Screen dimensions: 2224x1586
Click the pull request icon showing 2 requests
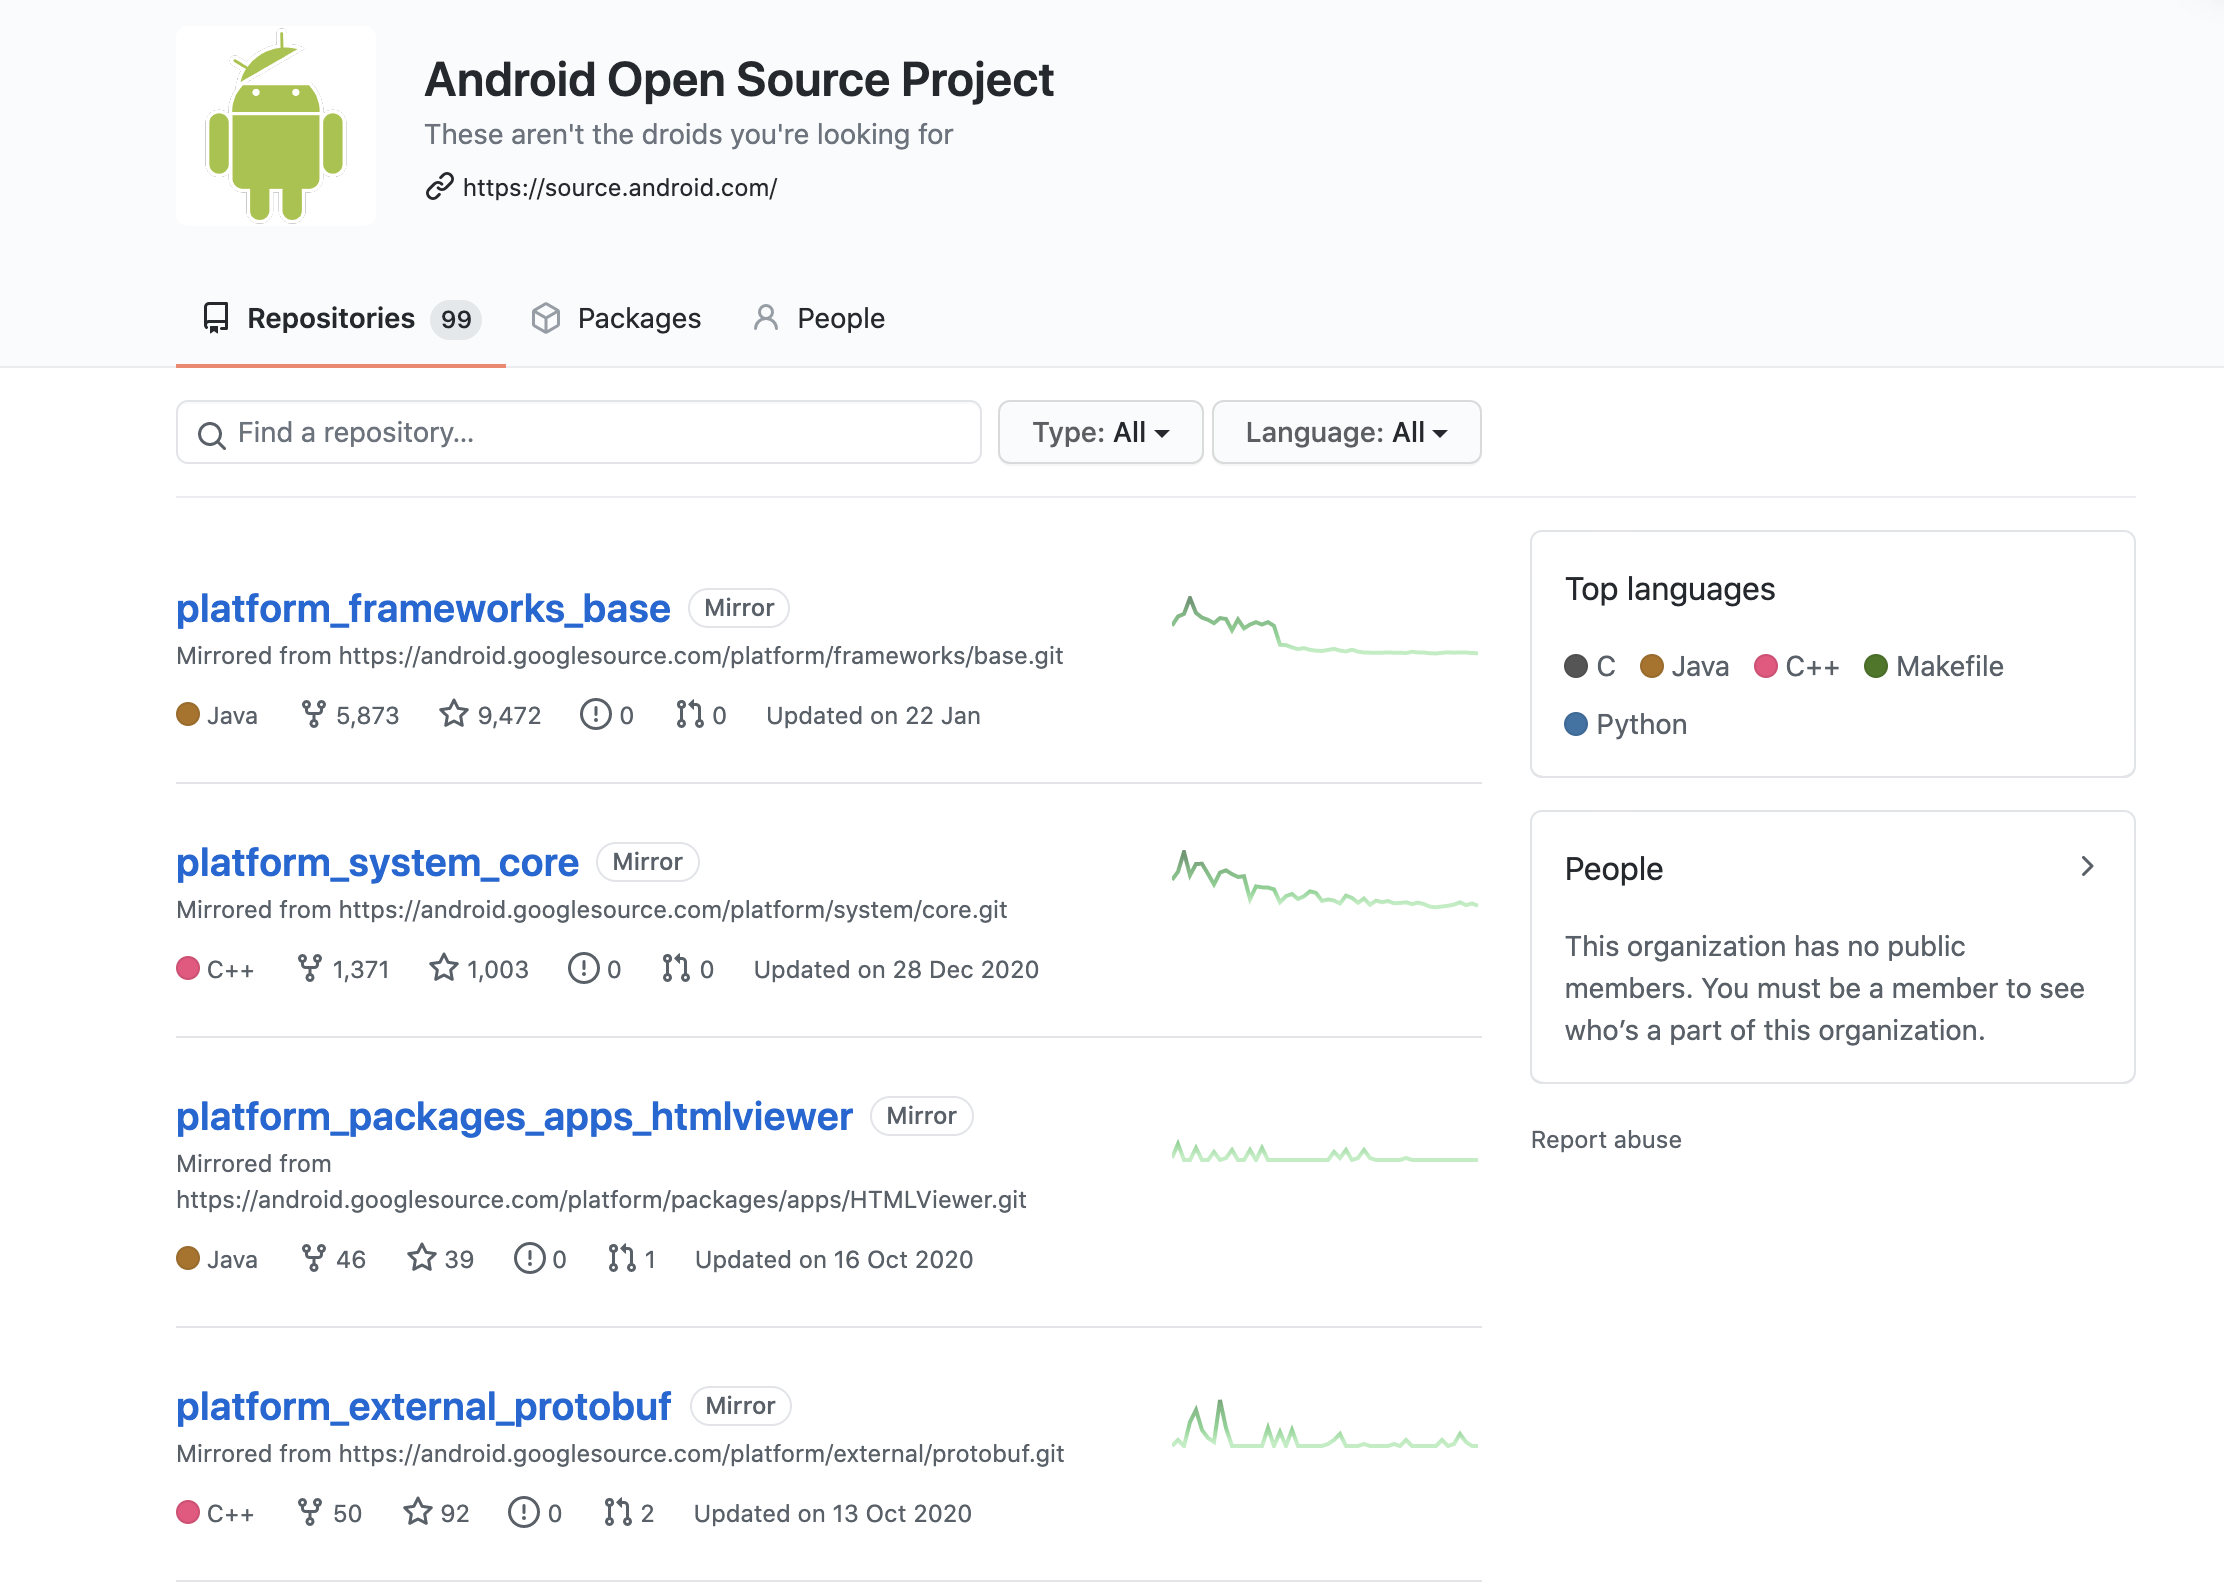pos(618,1512)
